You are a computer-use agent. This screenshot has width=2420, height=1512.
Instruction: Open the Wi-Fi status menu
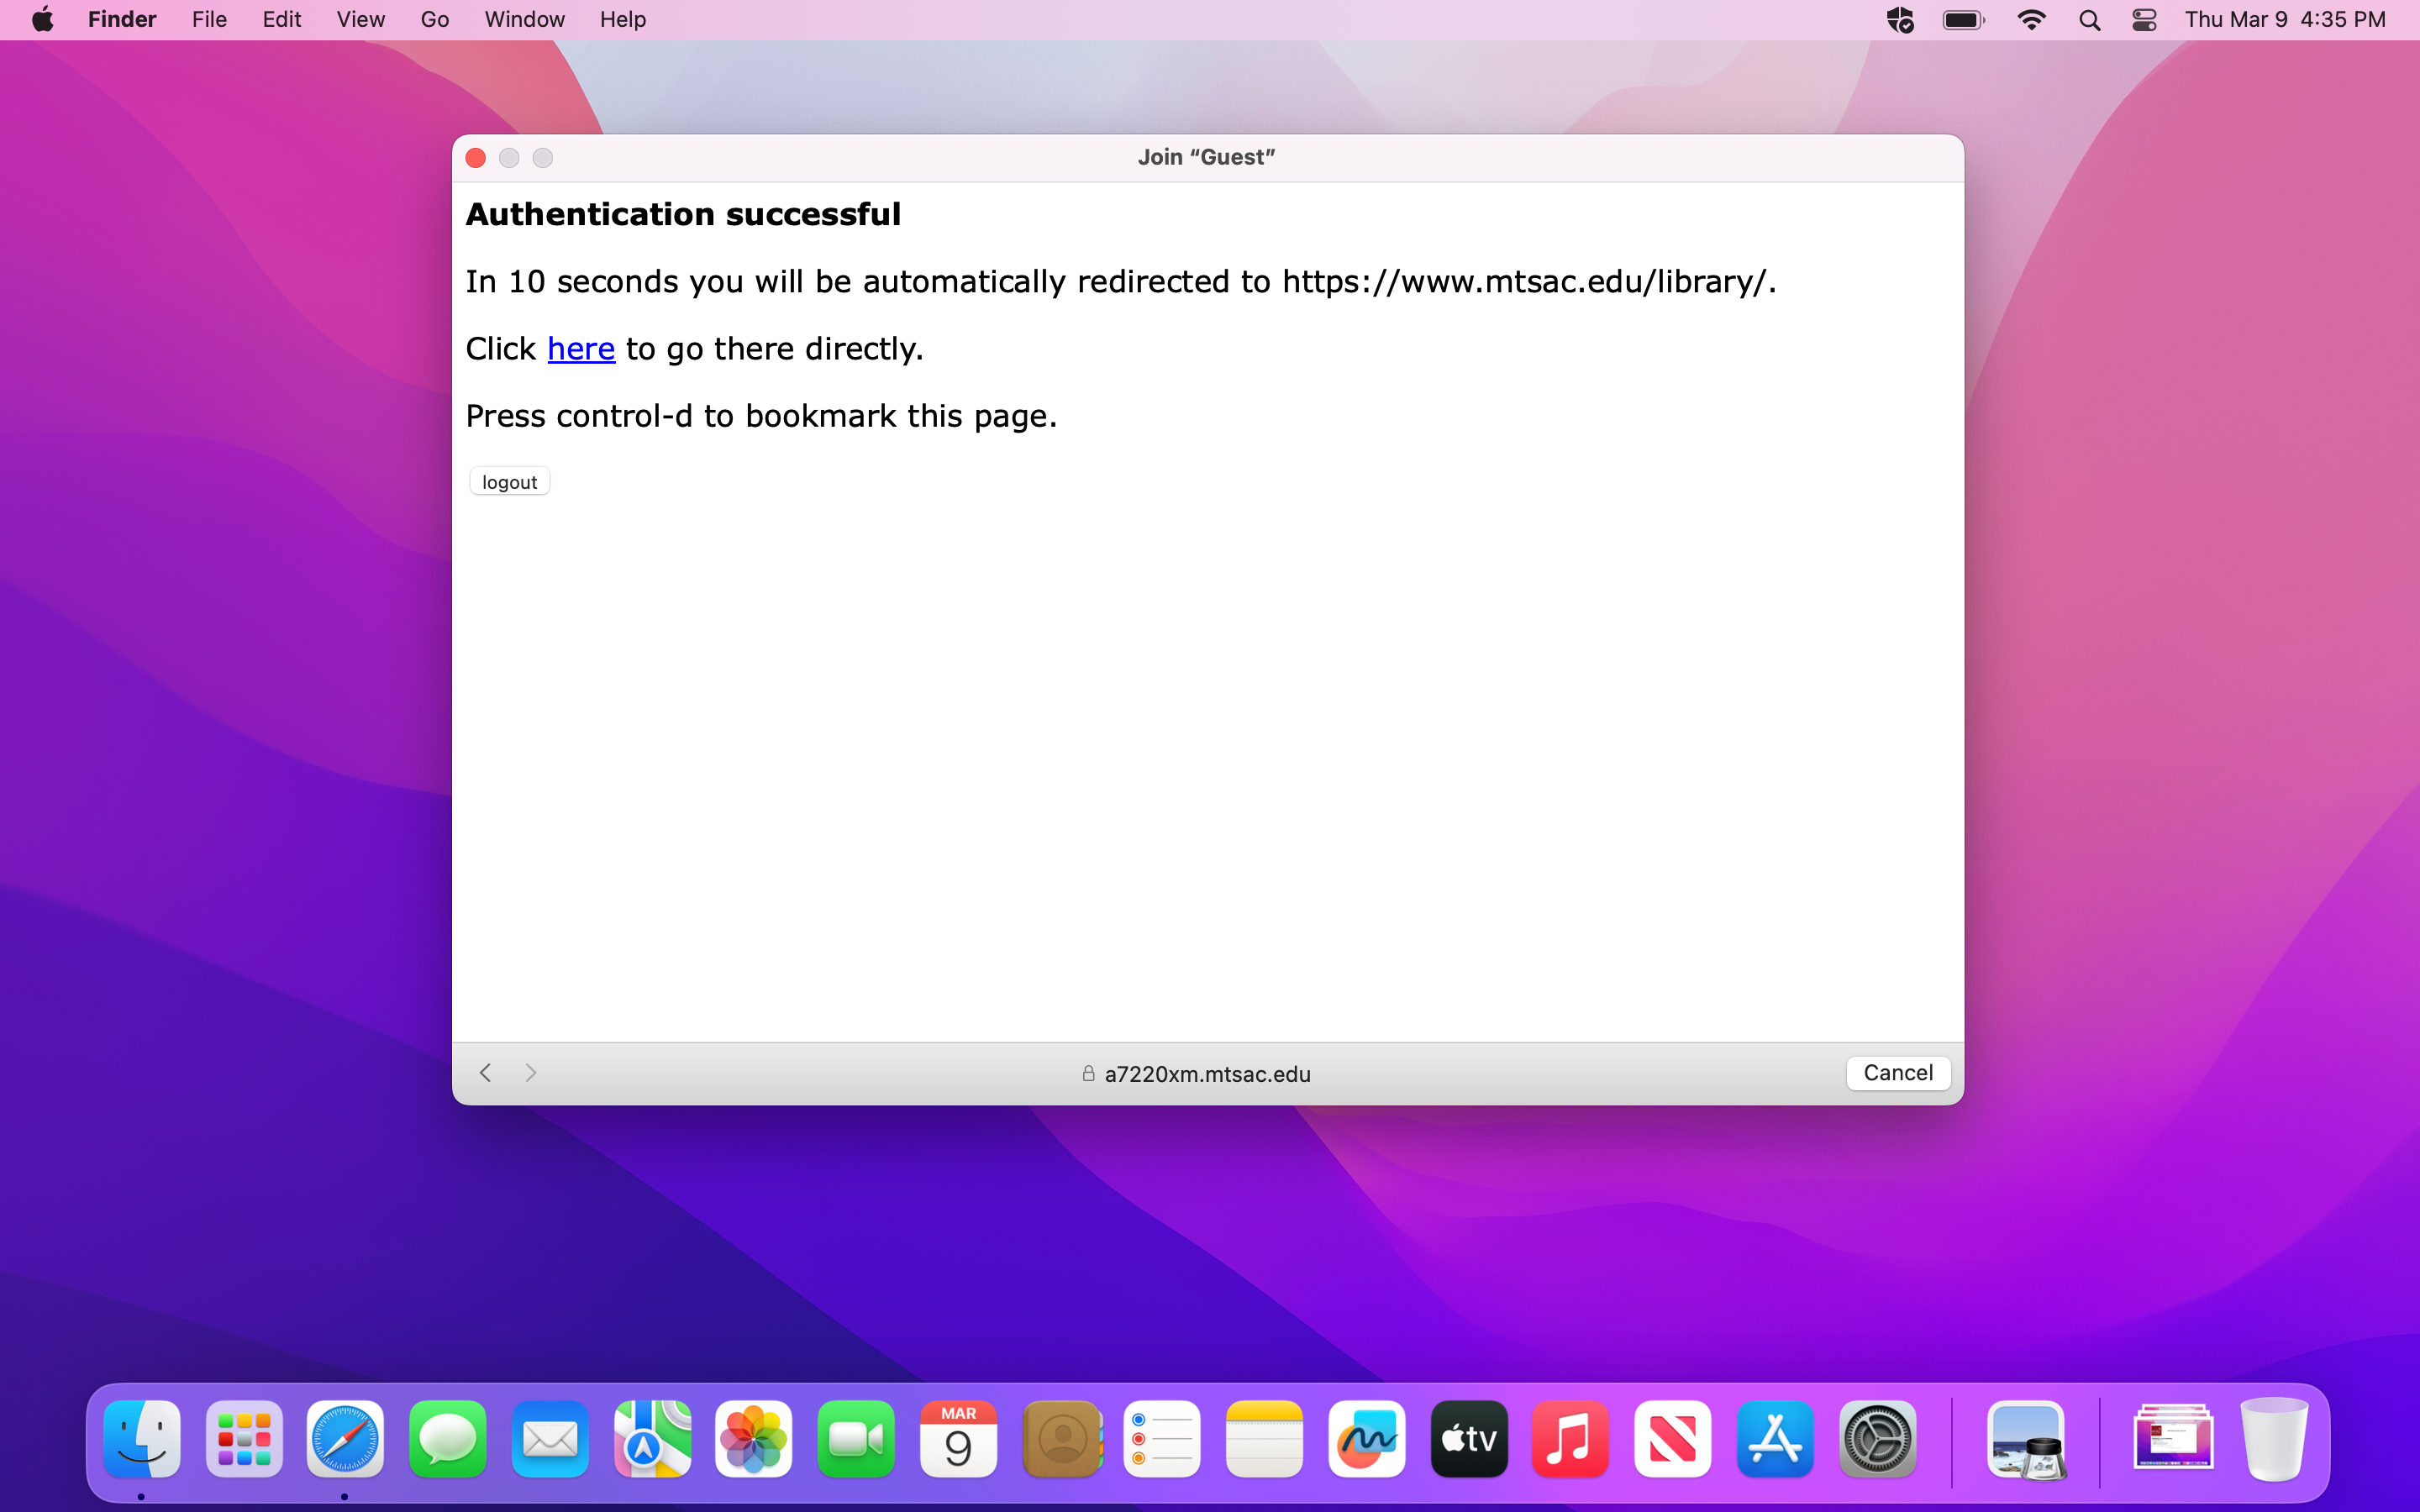(x=2031, y=20)
